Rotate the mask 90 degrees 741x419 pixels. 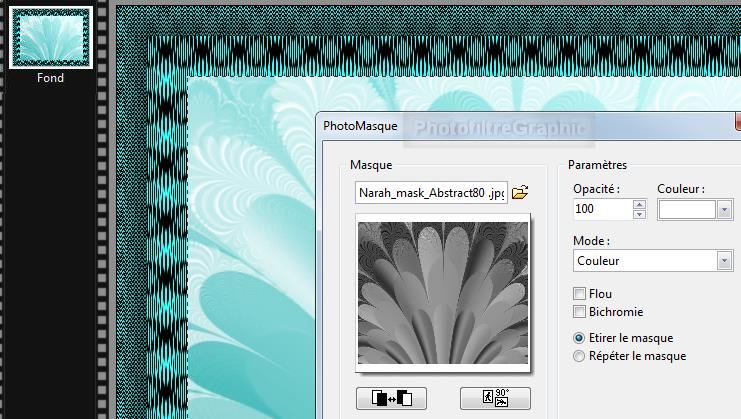(x=495, y=398)
